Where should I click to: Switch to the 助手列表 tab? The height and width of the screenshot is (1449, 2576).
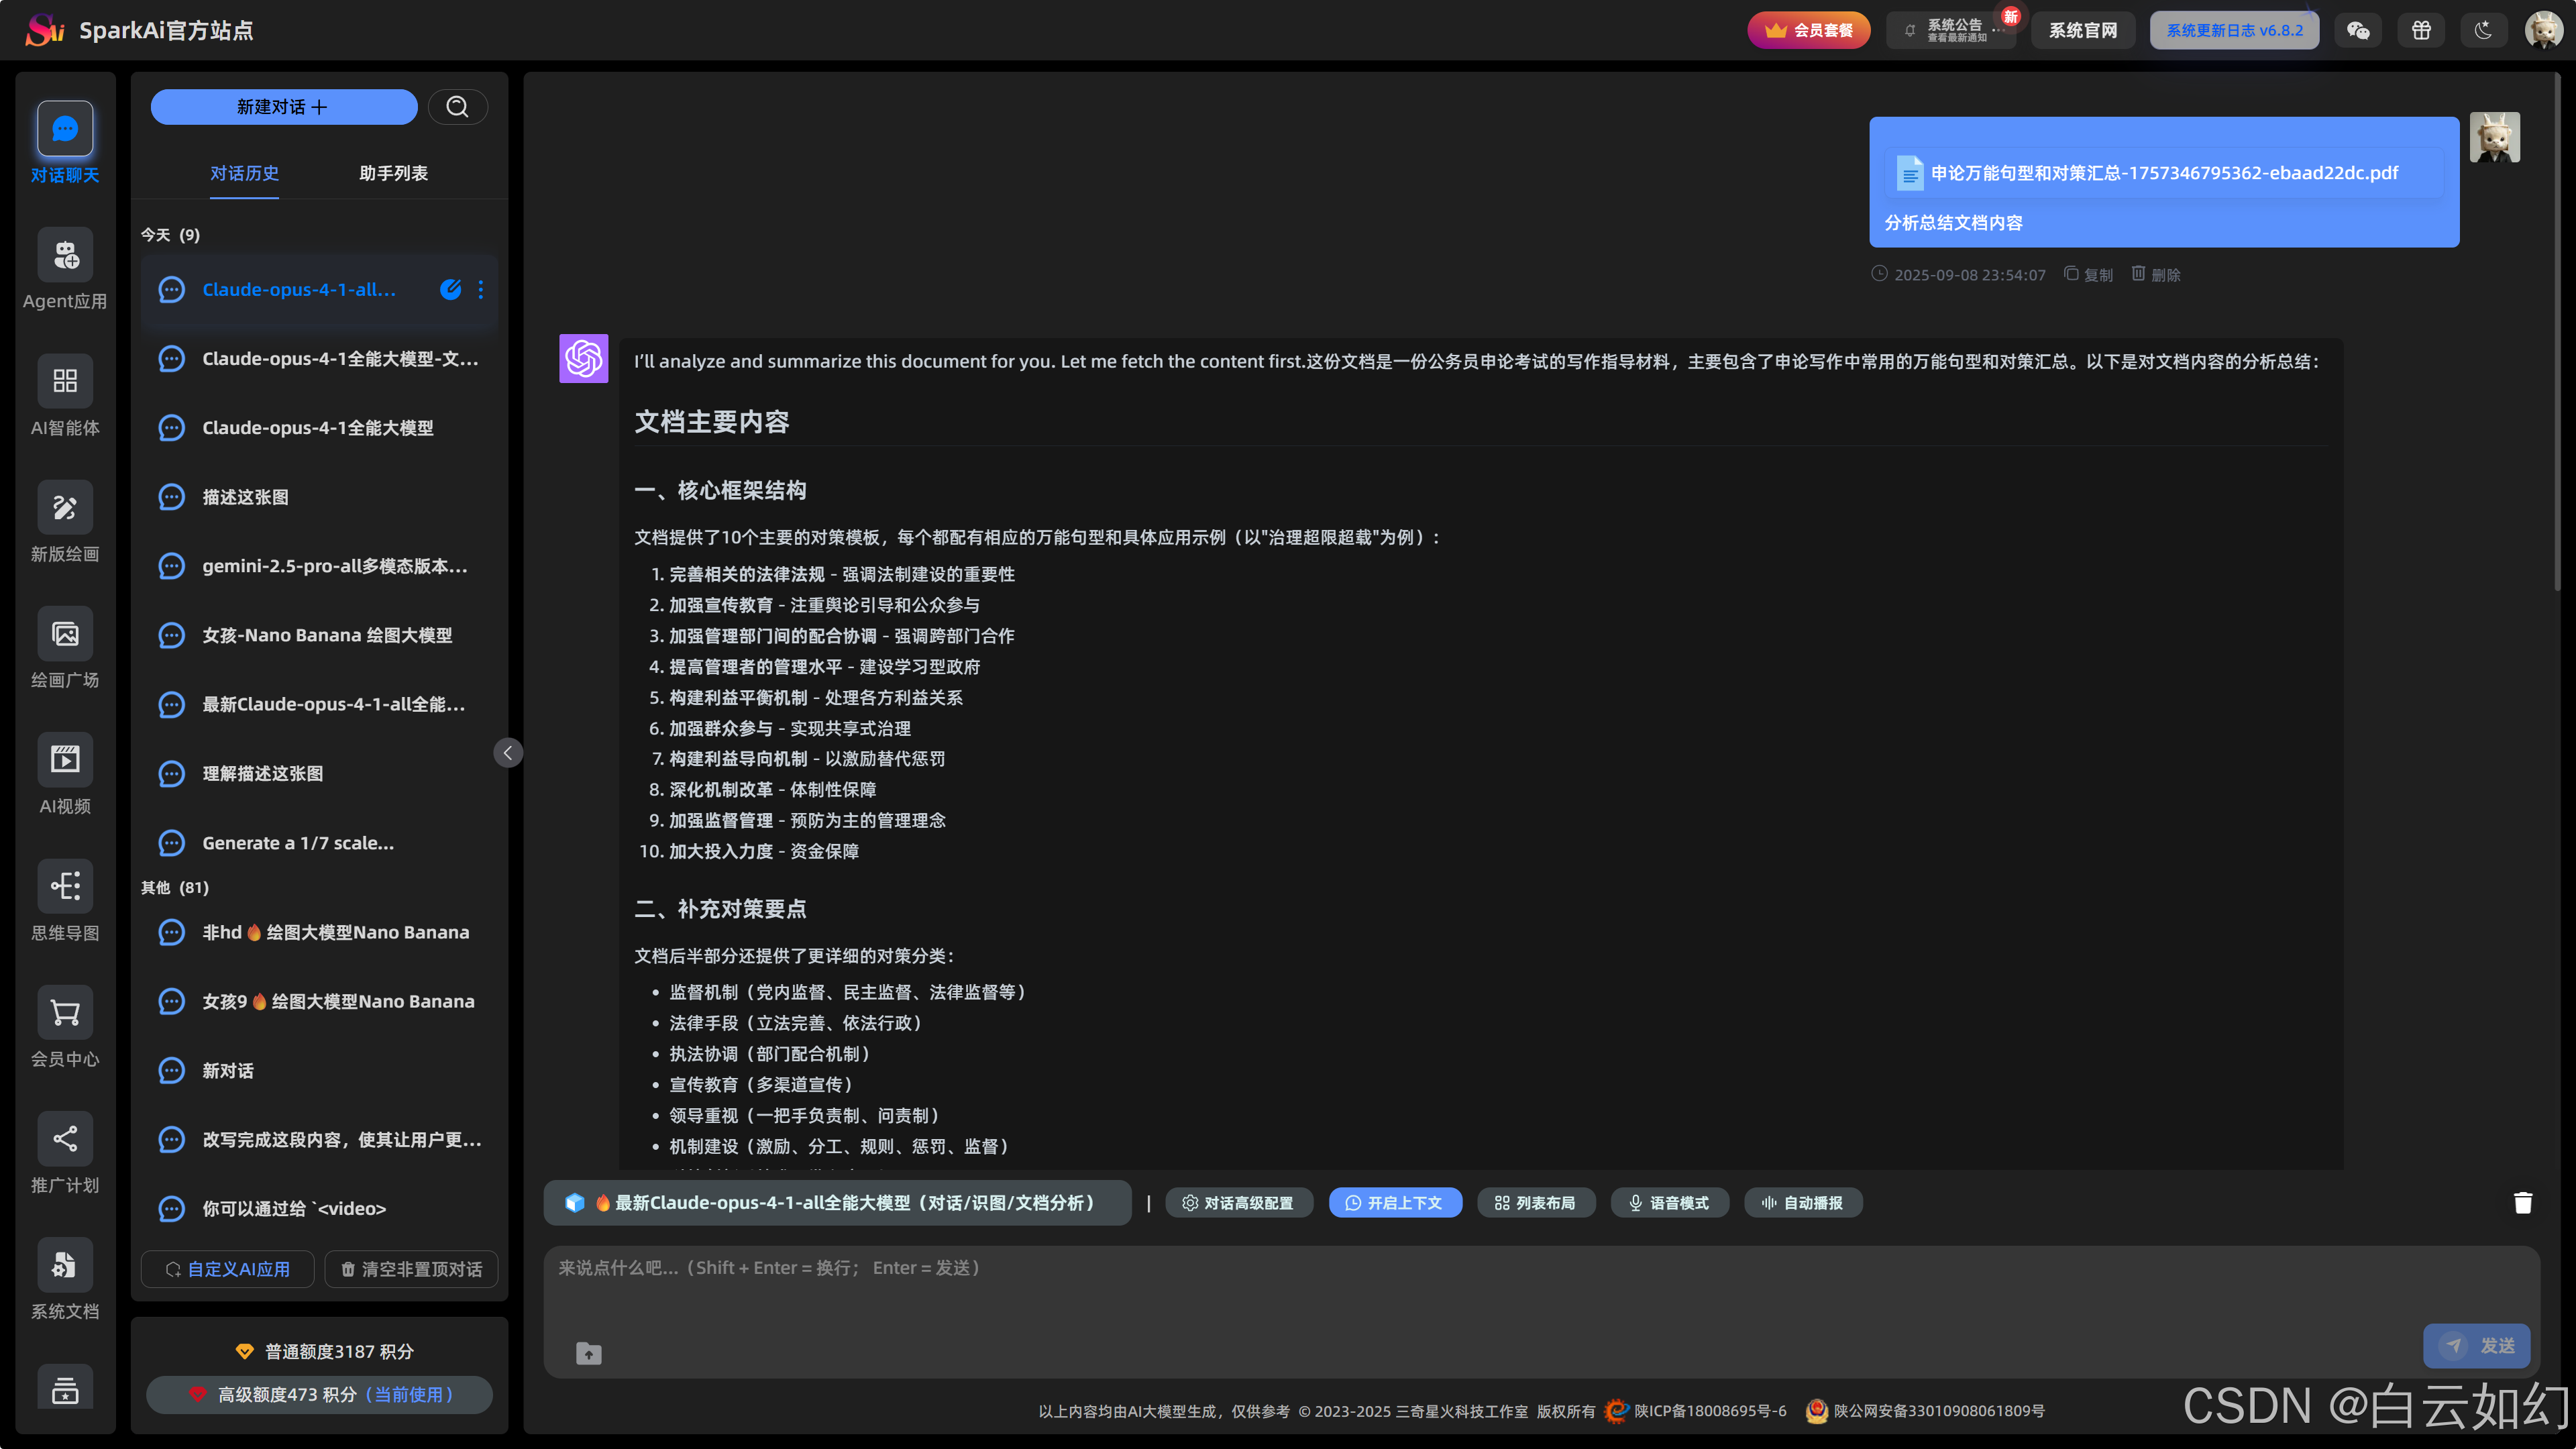(x=393, y=173)
